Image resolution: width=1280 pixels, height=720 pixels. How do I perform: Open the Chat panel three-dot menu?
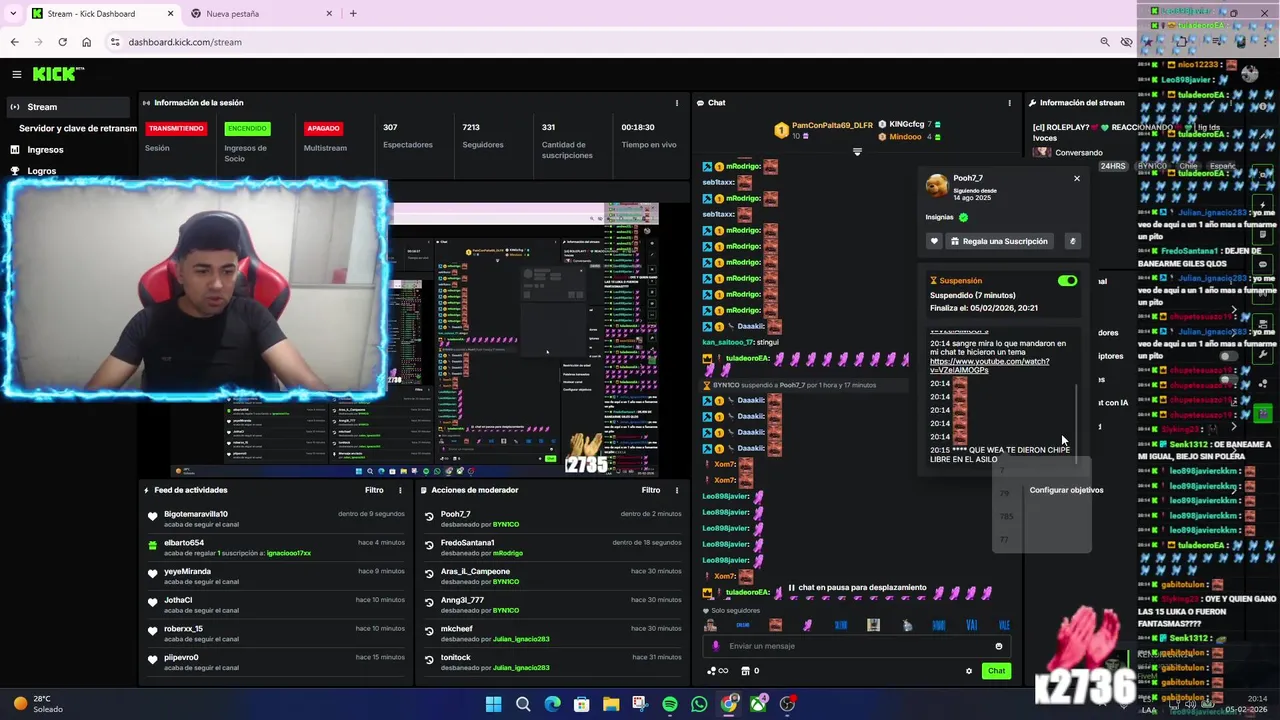click(x=1009, y=103)
